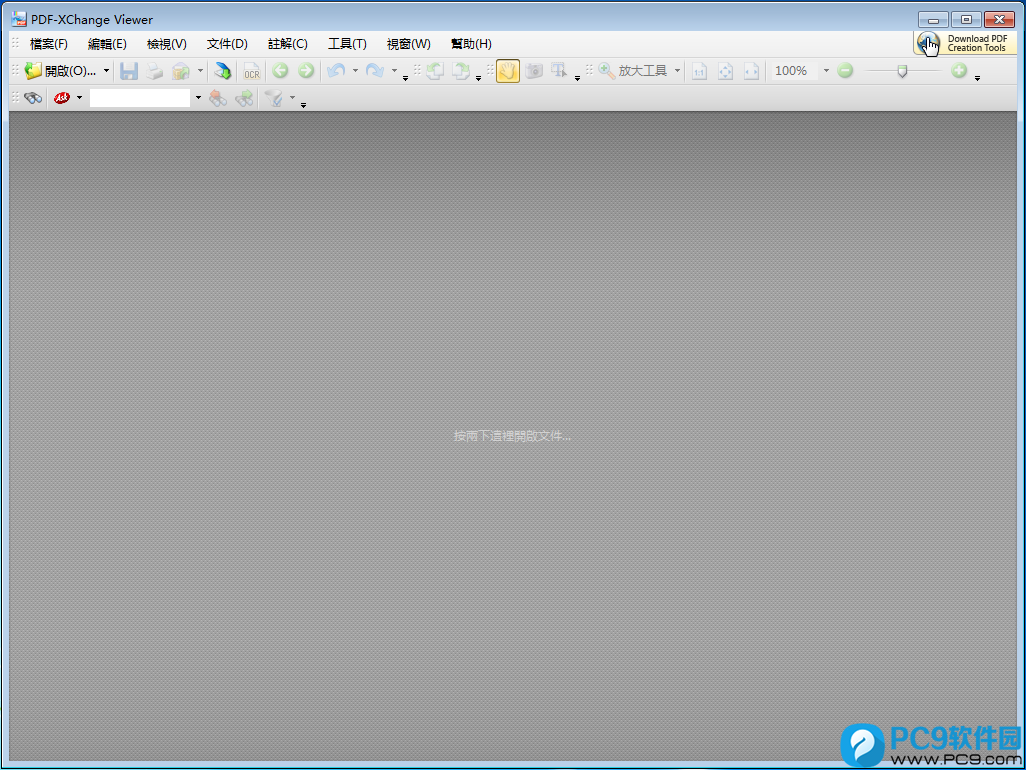Open overflow options after the Redo toolbar
The width and height of the screenshot is (1026, 770).
point(406,79)
